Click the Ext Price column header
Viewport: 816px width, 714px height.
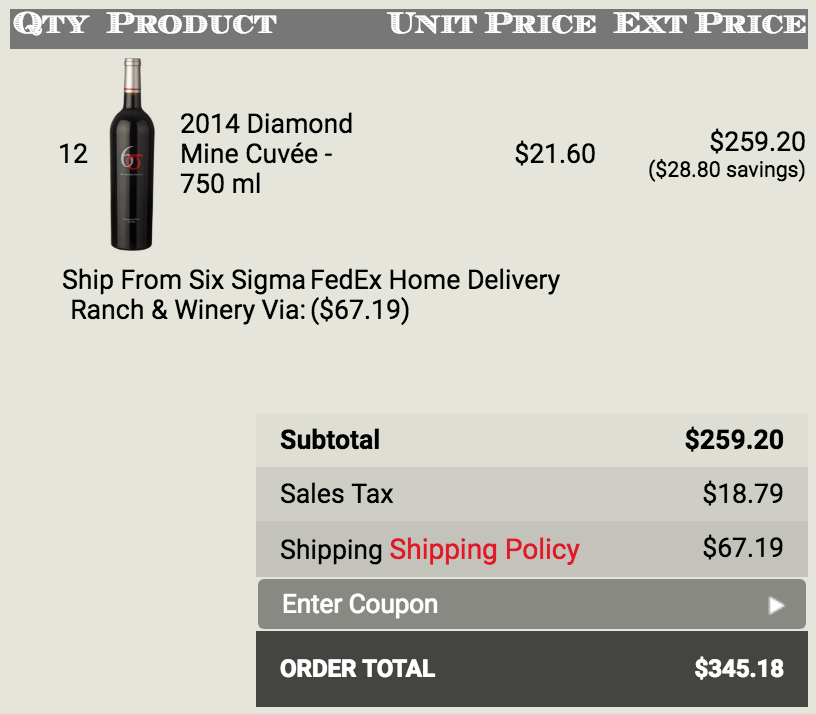pyautogui.click(x=710, y=24)
